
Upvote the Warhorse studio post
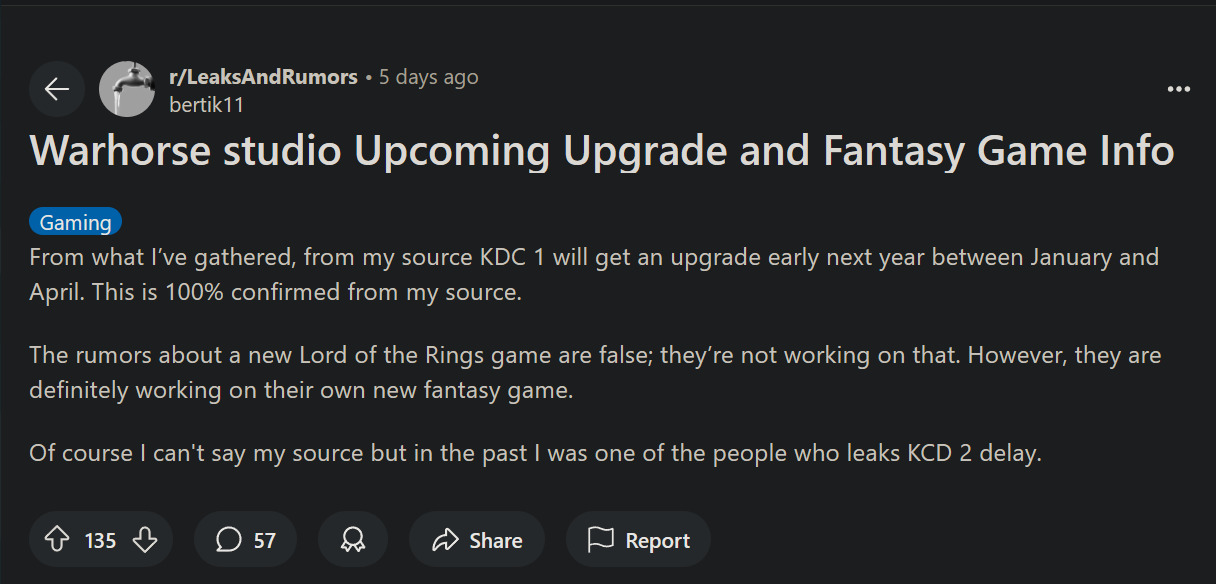click(57, 540)
